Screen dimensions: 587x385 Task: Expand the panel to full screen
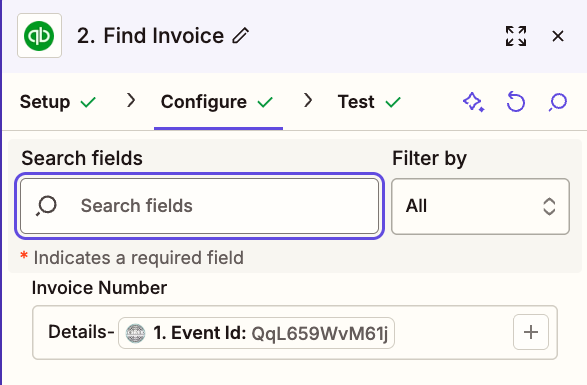pyautogui.click(x=516, y=36)
